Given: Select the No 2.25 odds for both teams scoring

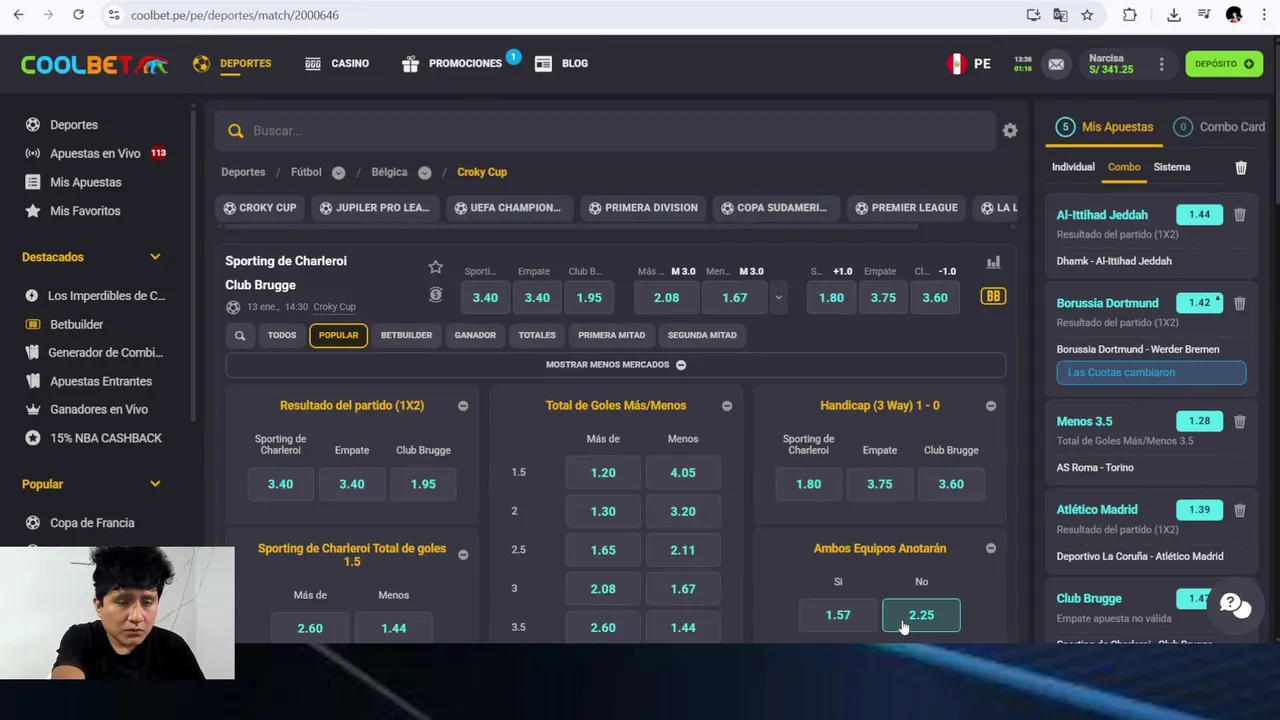Looking at the screenshot, I should click(x=921, y=616).
